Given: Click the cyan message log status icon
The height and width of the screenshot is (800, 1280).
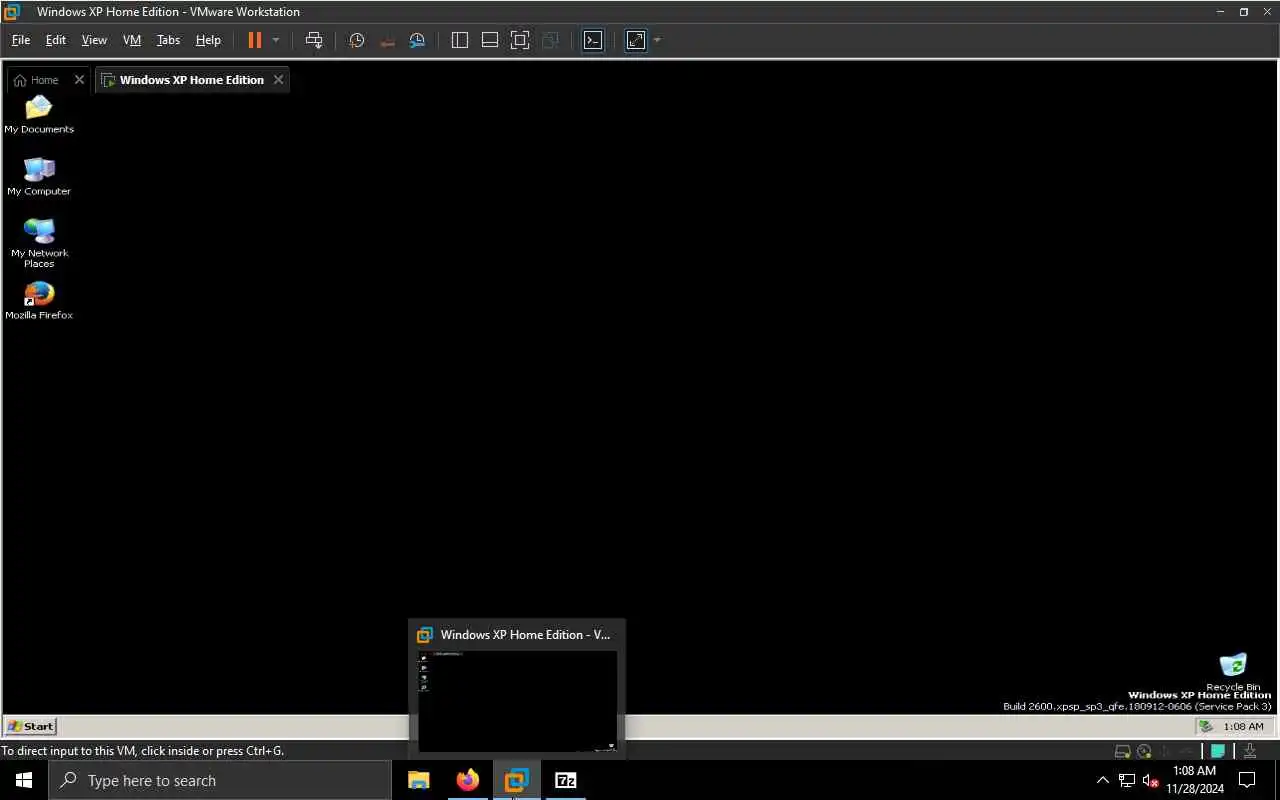Looking at the screenshot, I should (1218, 751).
